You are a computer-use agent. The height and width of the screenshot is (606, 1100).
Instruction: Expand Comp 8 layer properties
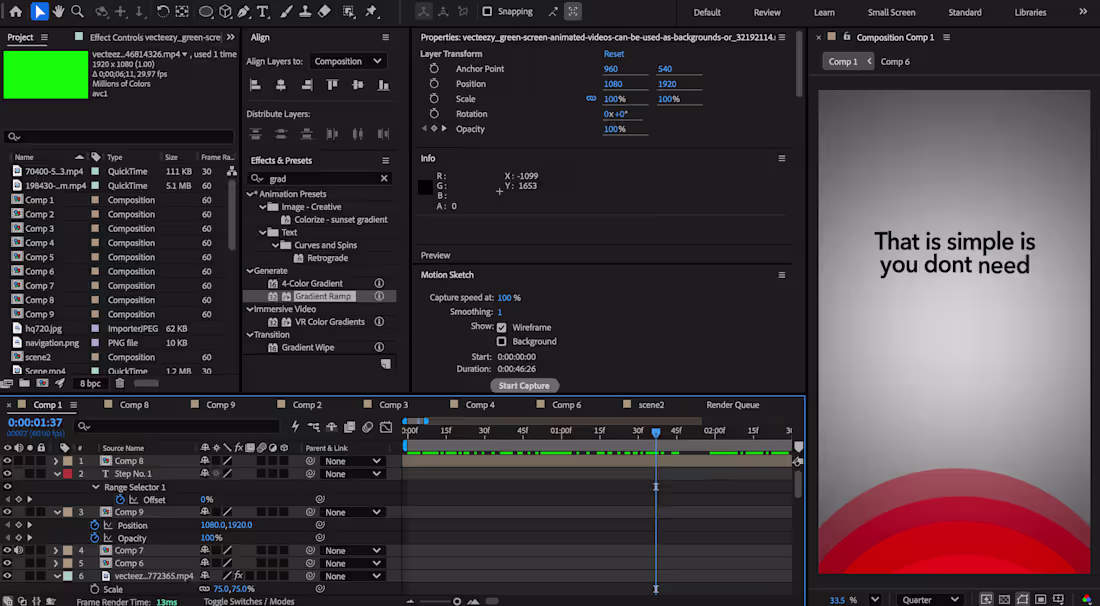point(56,461)
